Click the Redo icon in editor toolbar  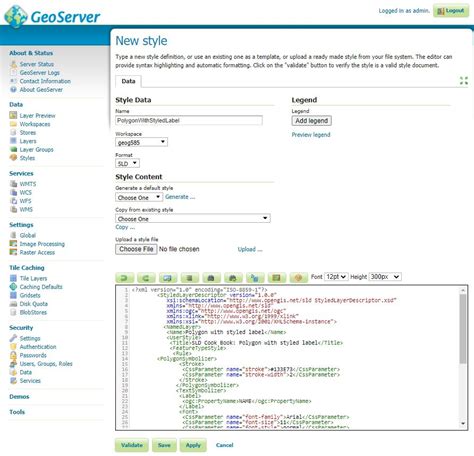click(x=146, y=277)
